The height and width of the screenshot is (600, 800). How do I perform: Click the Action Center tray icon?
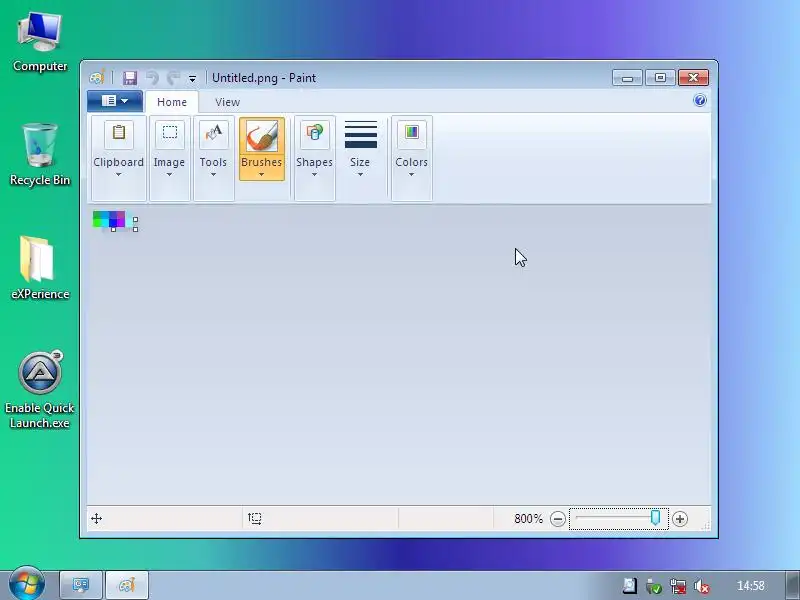[630, 586]
